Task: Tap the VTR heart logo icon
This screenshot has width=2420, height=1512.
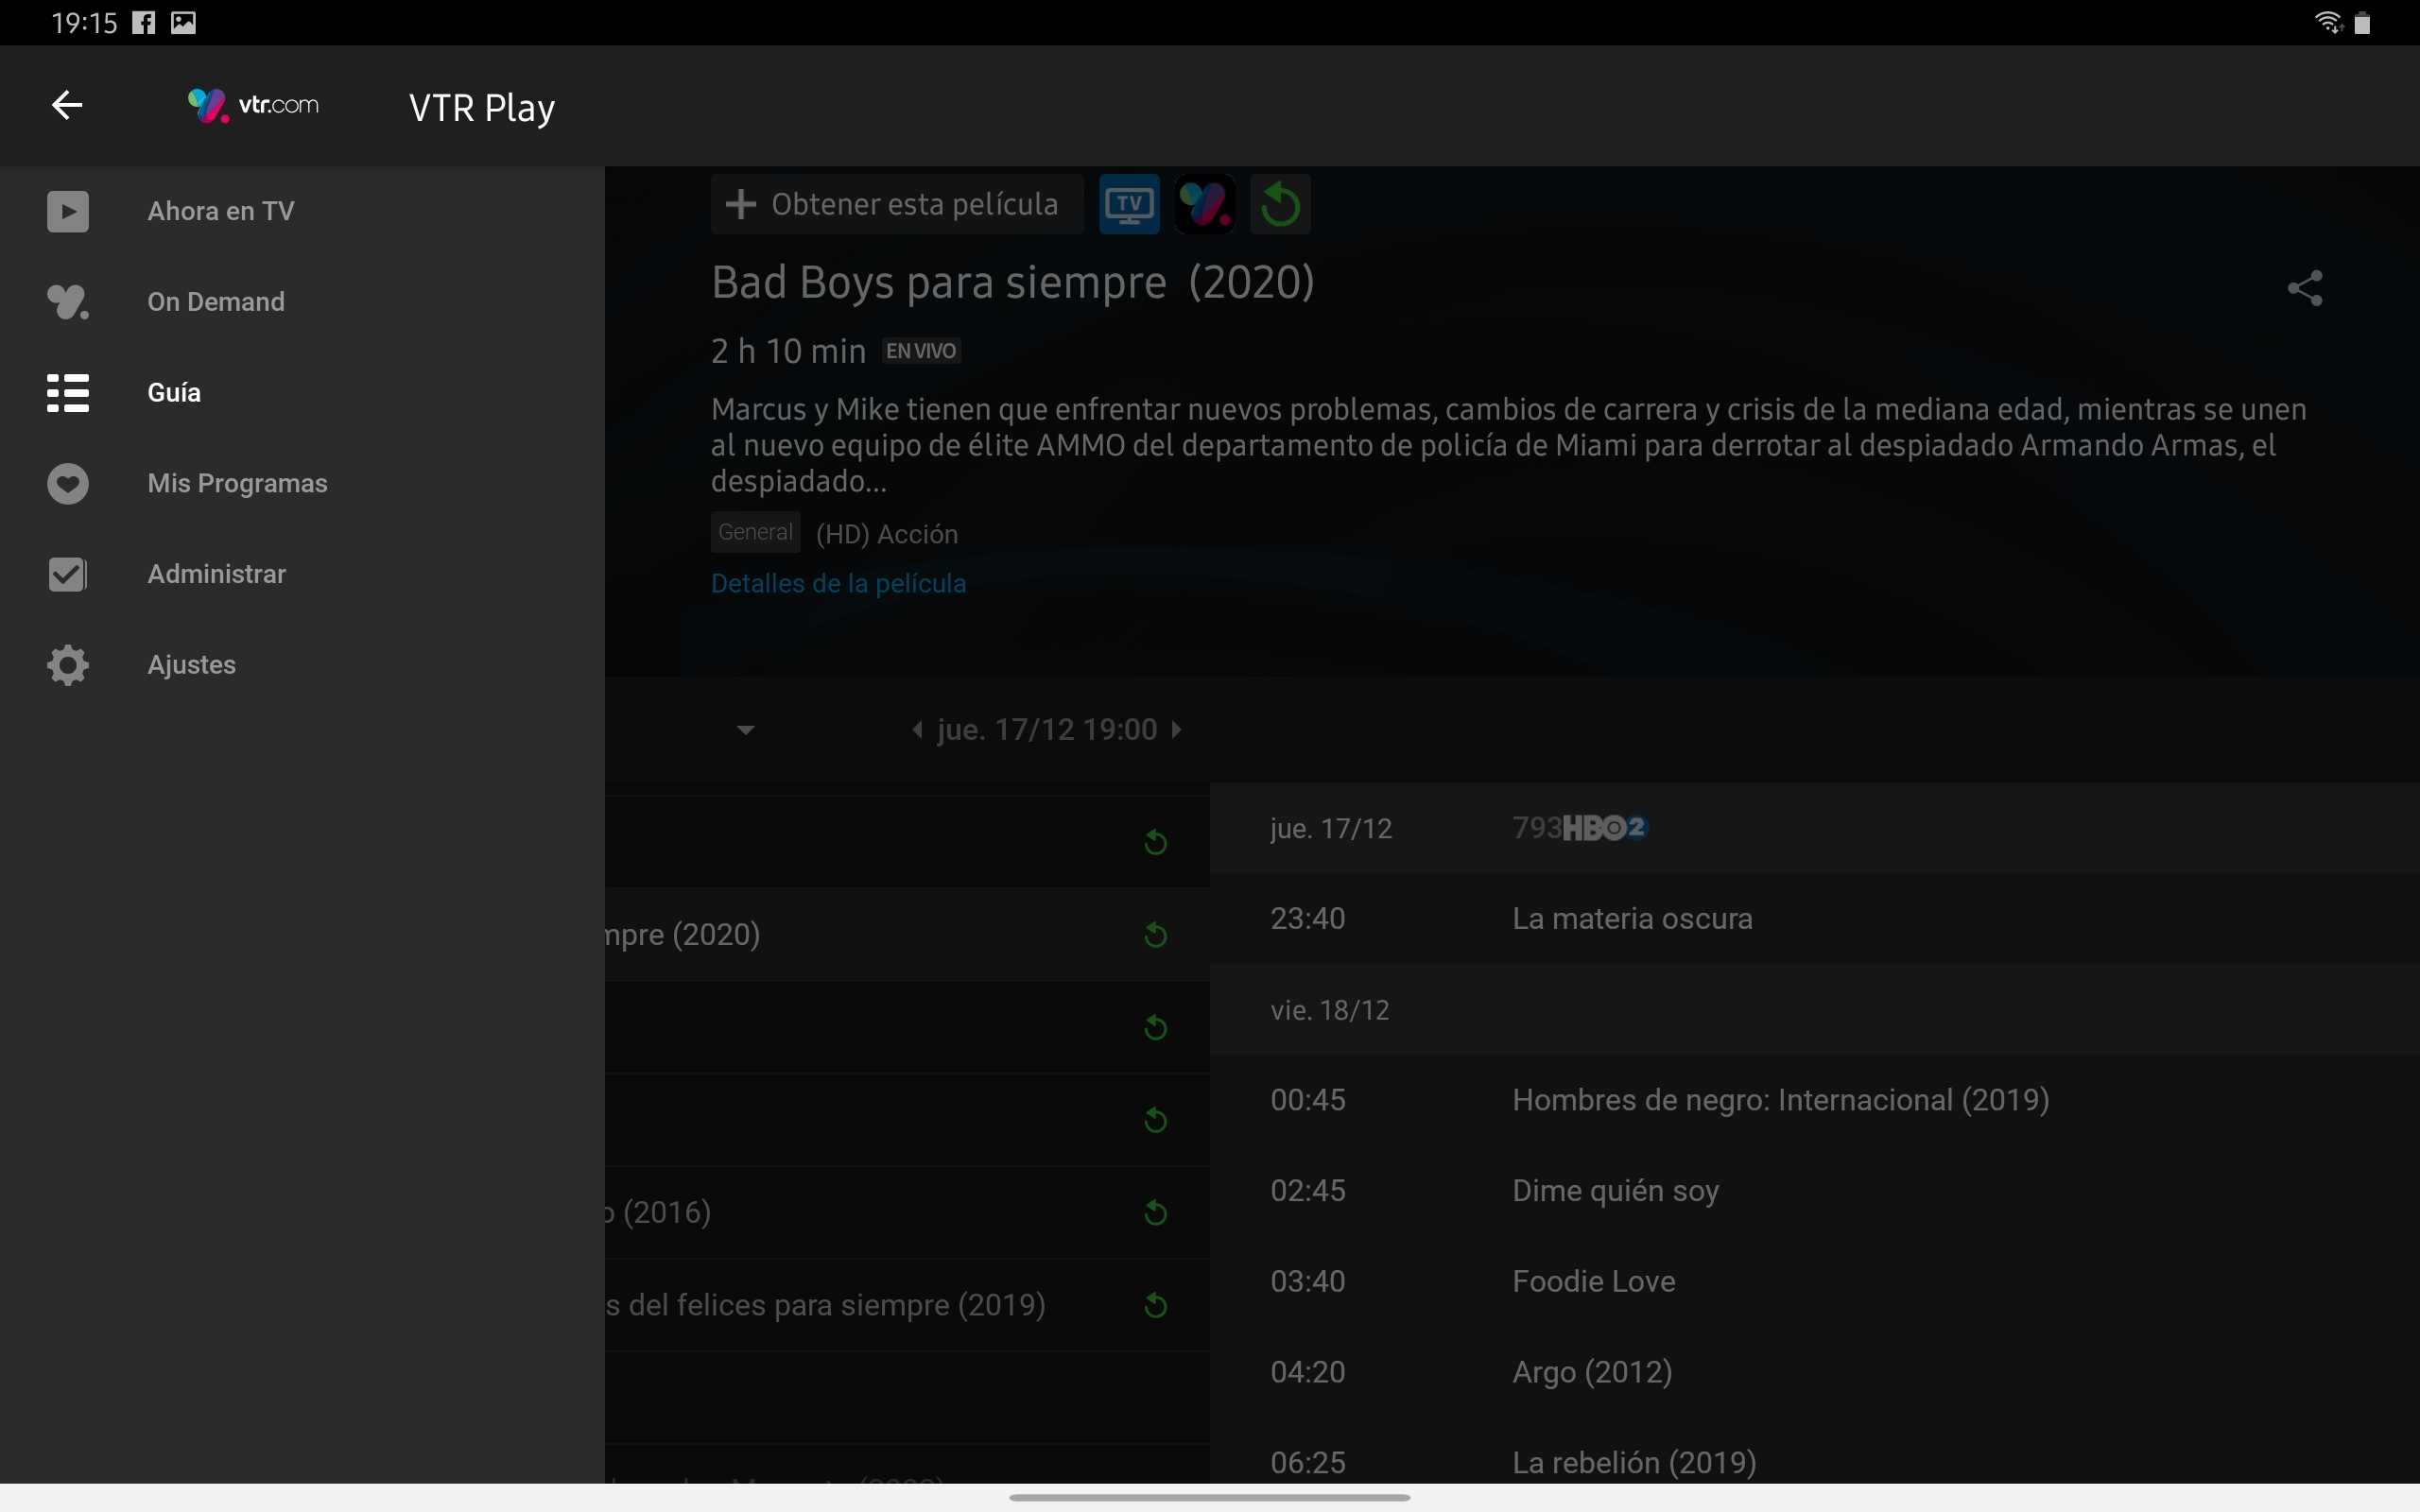Action: (1204, 205)
